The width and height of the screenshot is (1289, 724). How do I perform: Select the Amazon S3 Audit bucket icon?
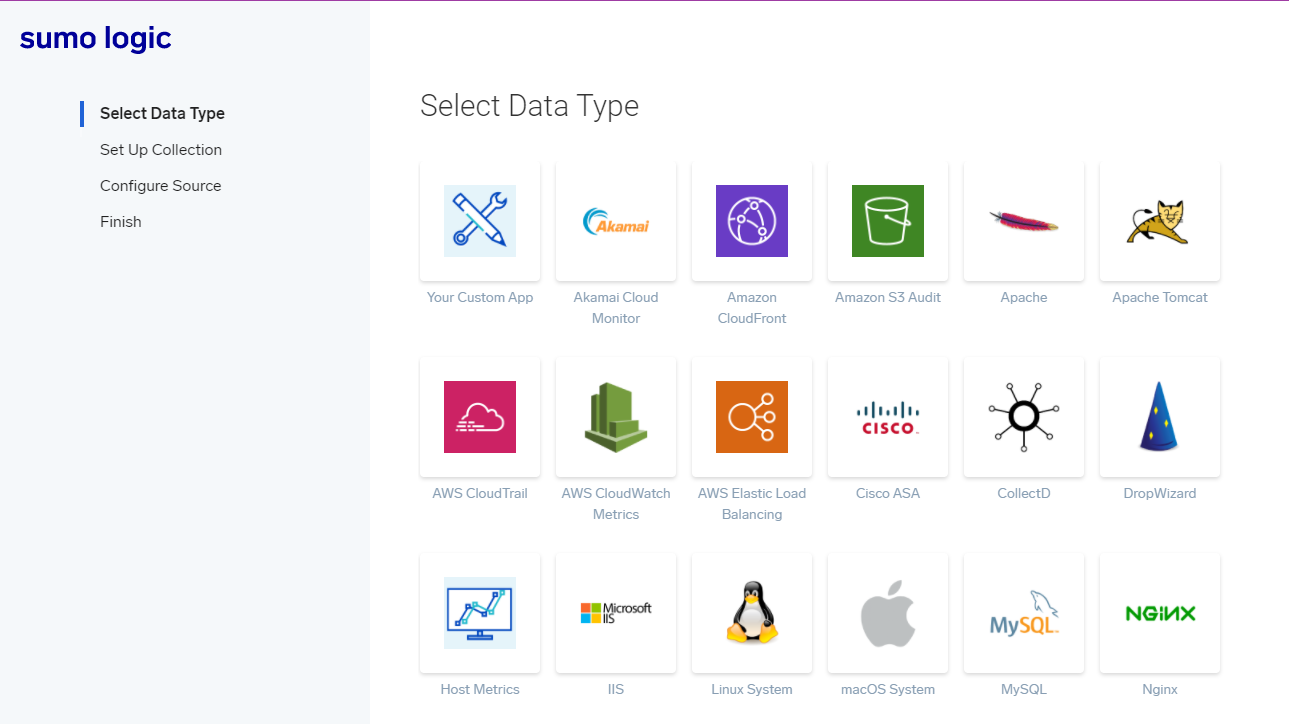(x=888, y=221)
